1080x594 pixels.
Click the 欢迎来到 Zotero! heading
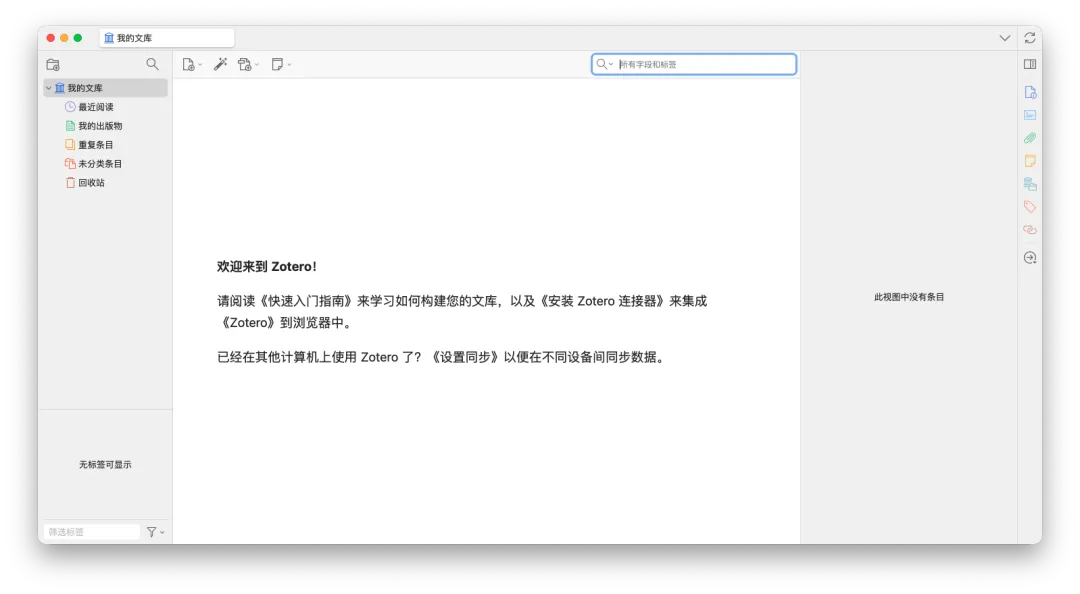pos(267,267)
